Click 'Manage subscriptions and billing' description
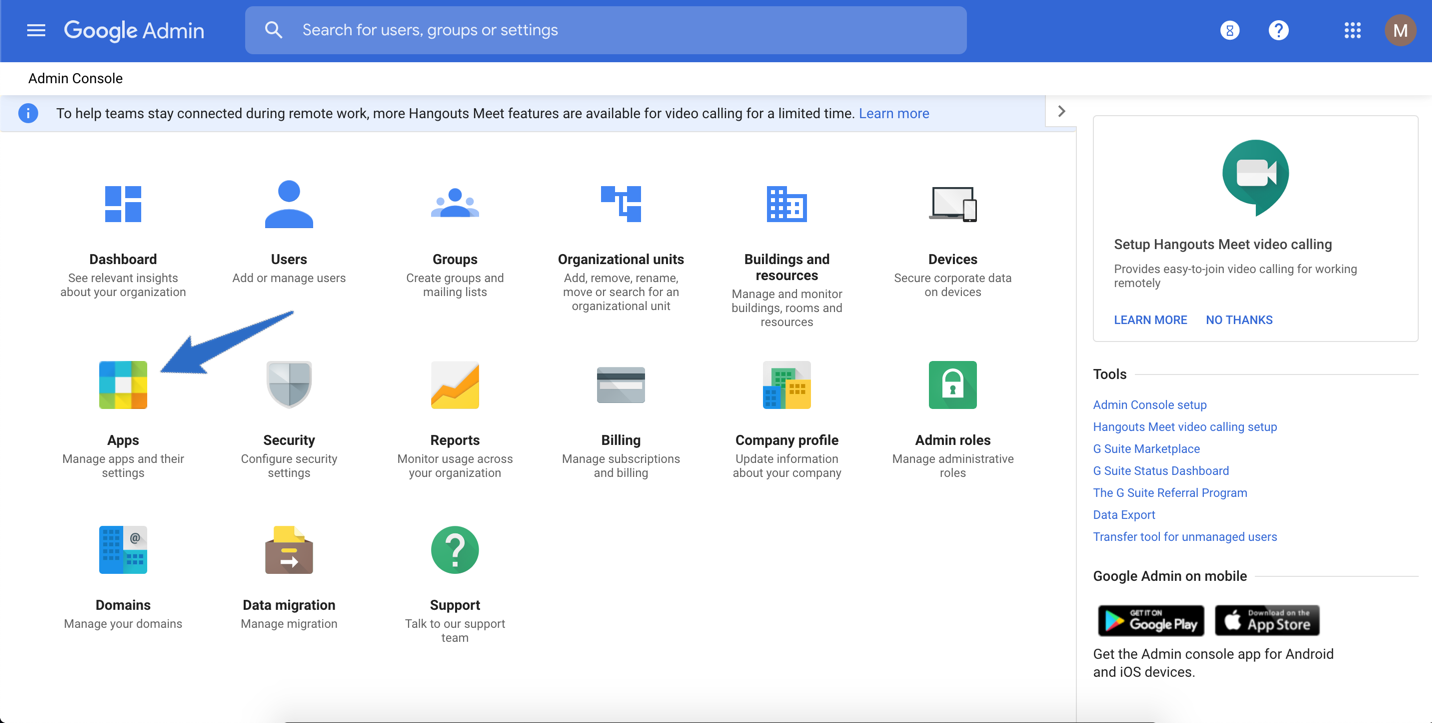Screen dimensions: 1432x723 (x=621, y=466)
